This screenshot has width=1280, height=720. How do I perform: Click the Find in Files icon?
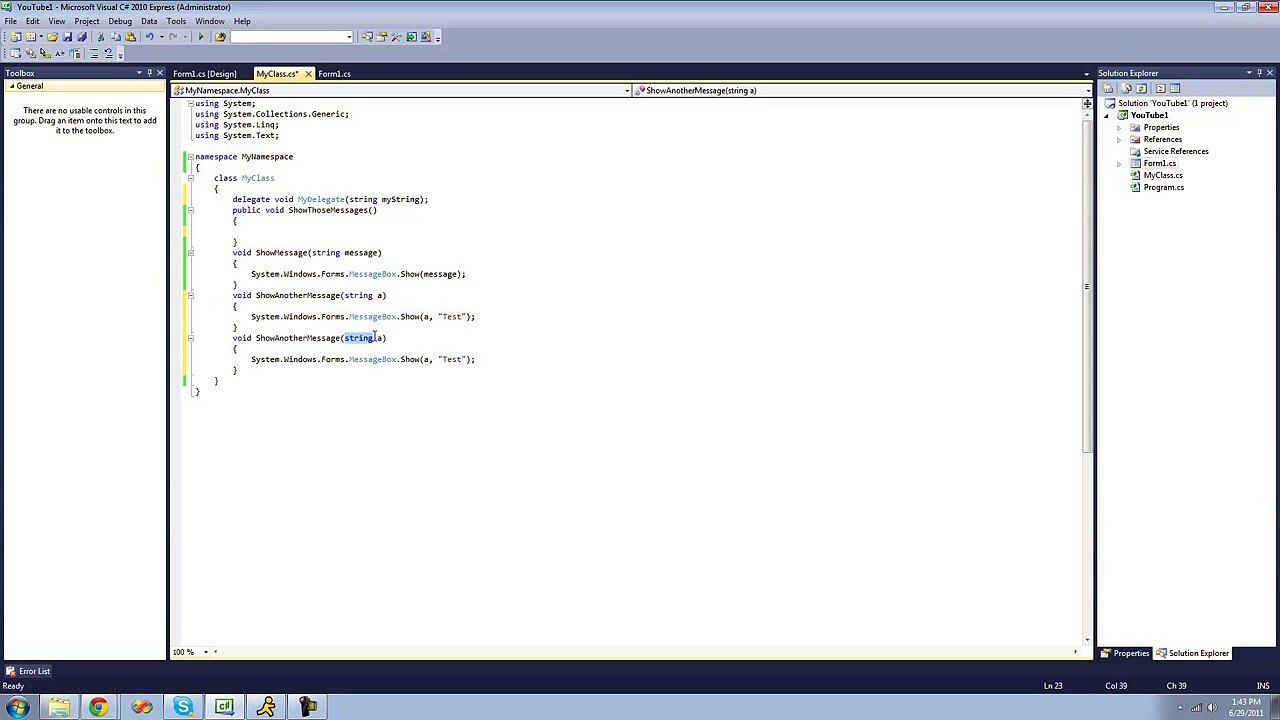pos(220,37)
